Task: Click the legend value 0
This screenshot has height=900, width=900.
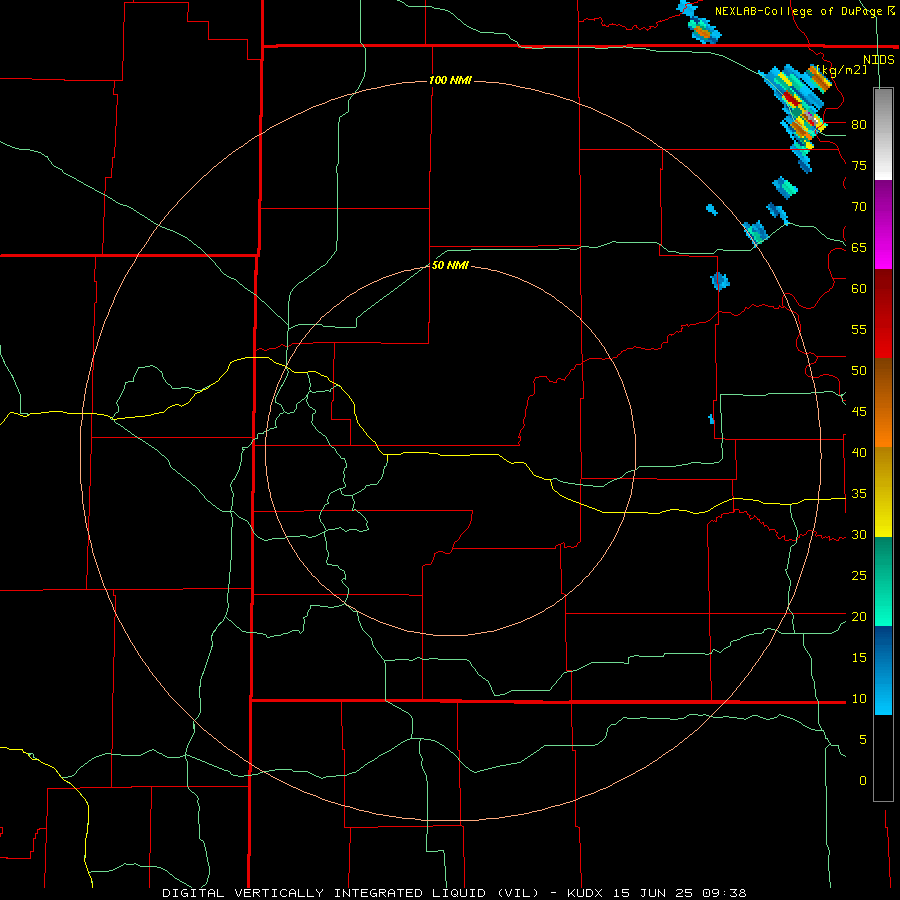Action: (x=863, y=781)
